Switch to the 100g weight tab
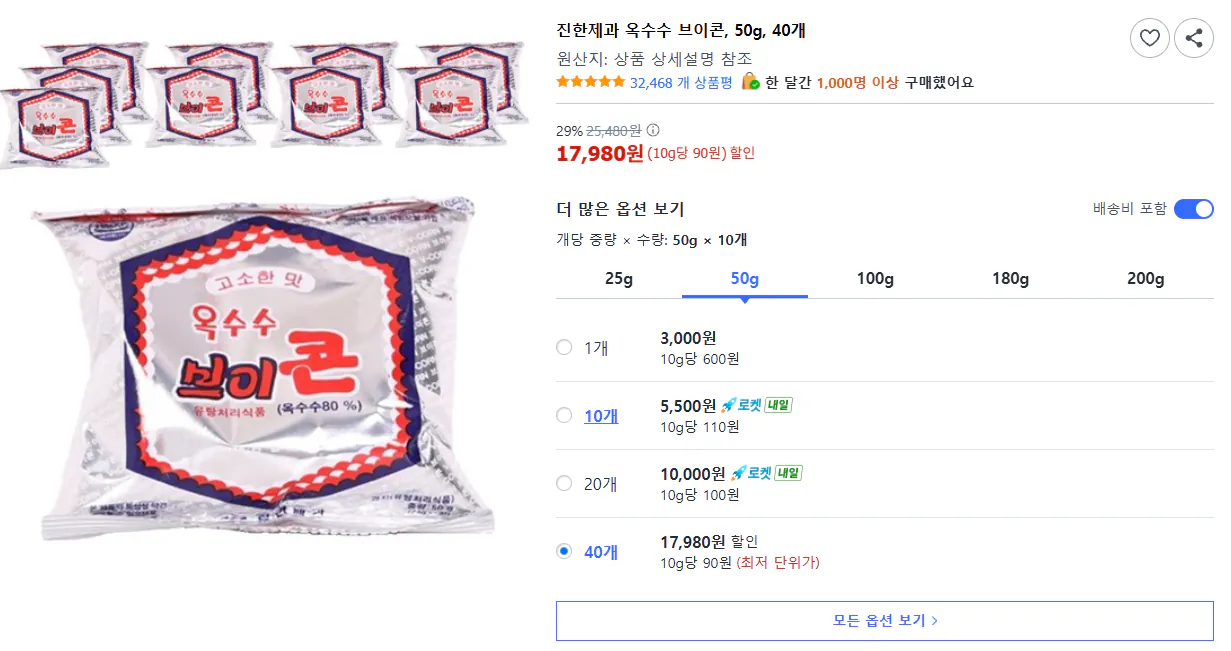The image size is (1231, 651). coord(873,278)
